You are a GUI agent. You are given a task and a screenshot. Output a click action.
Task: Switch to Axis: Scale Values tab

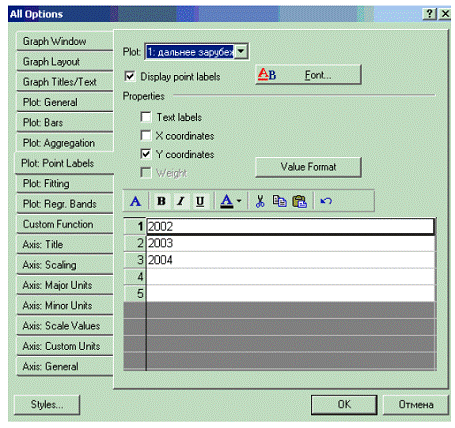pyautogui.click(x=65, y=326)
